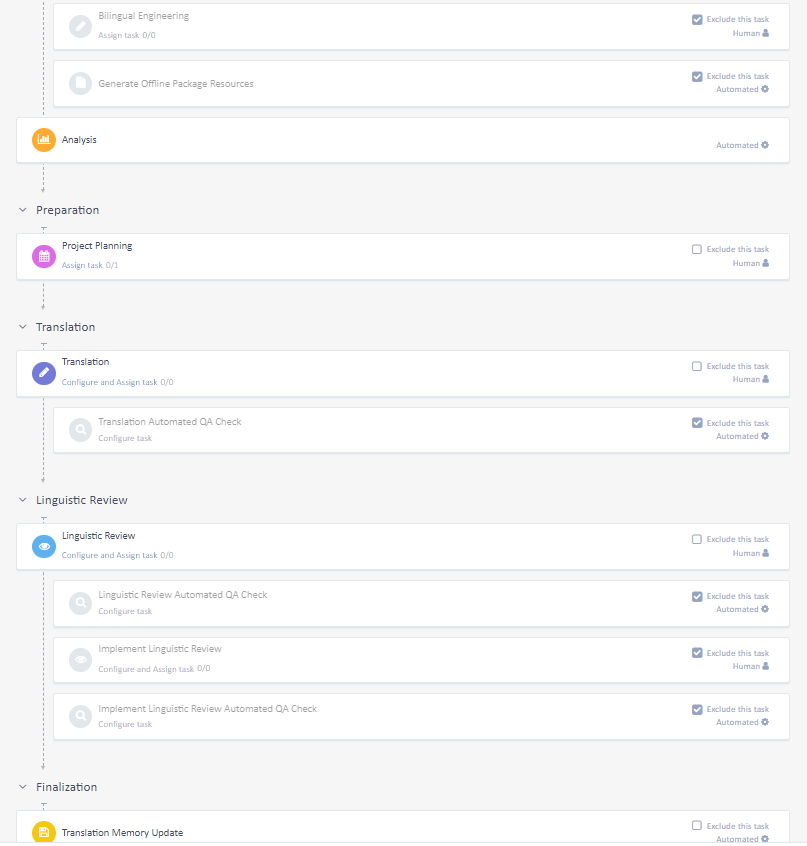
Task: Collapse the Linguistic Review section
Action: [23, 500]
